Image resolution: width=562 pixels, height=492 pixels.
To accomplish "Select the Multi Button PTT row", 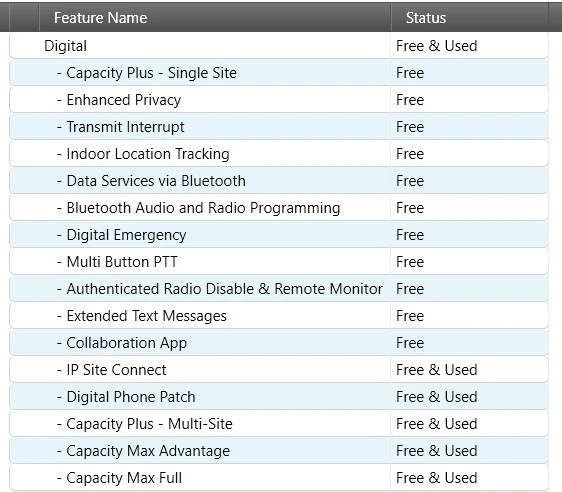I will click(279, 262).
